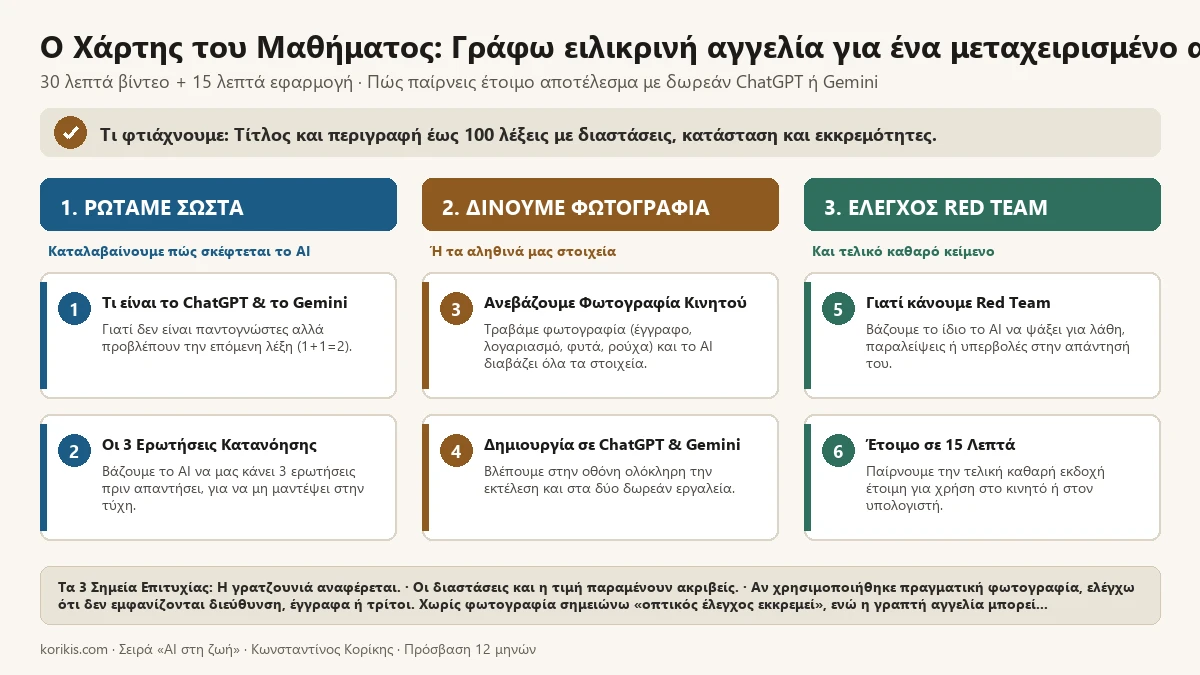Click the card title 'Δημιουργία σε ChatGPT & Gemini'
Image resolution: width=1200 pixels, height=675 pixels.
612,445
